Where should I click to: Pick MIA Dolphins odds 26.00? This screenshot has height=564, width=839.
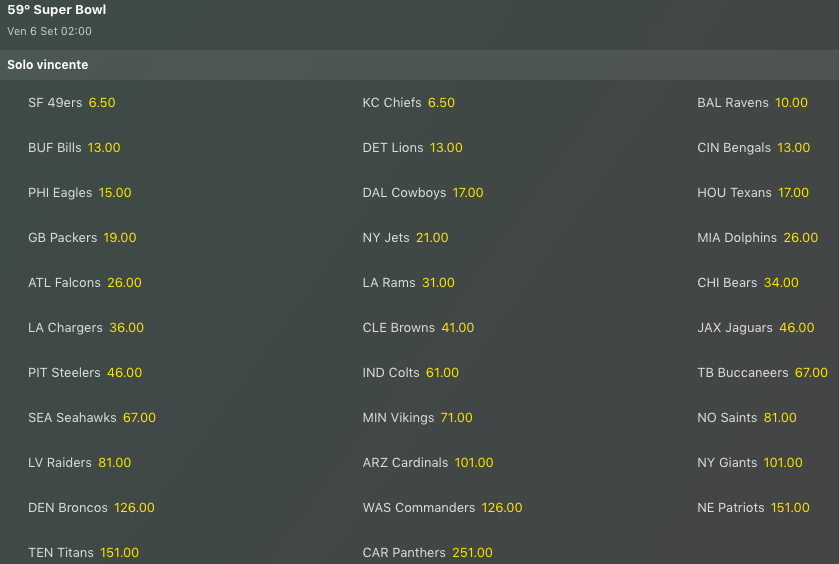tap(800, 238)
